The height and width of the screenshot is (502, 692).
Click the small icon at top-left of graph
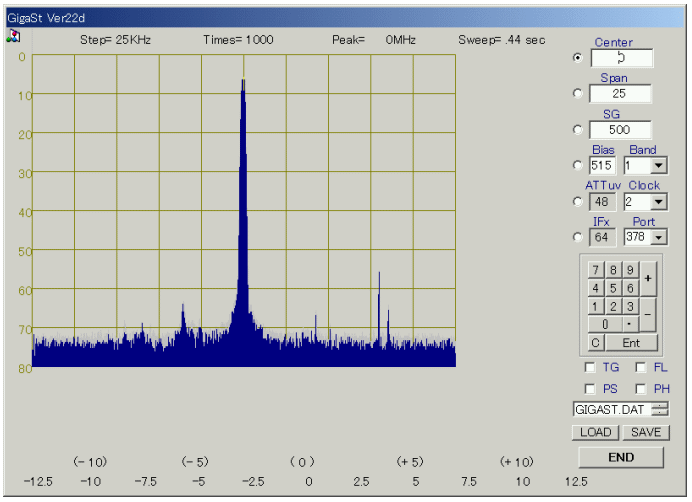pos(14,36)
